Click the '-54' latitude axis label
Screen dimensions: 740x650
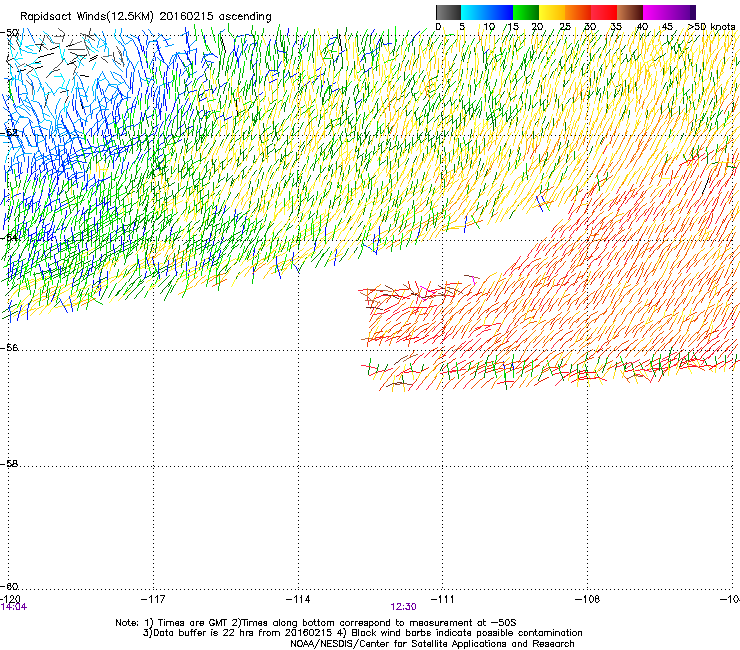coord(10,237)
